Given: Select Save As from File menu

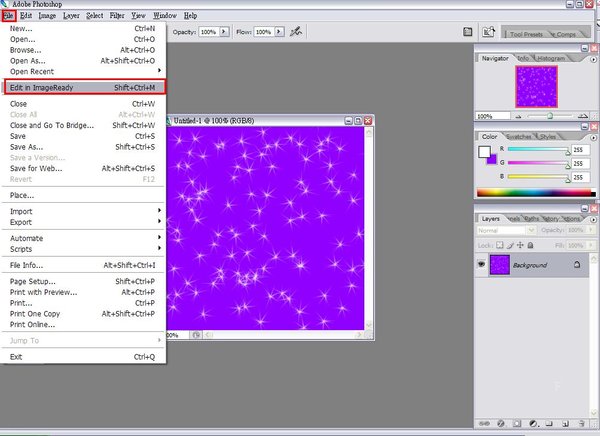Looking at the screenshot, I should click(x=83, y=147).
